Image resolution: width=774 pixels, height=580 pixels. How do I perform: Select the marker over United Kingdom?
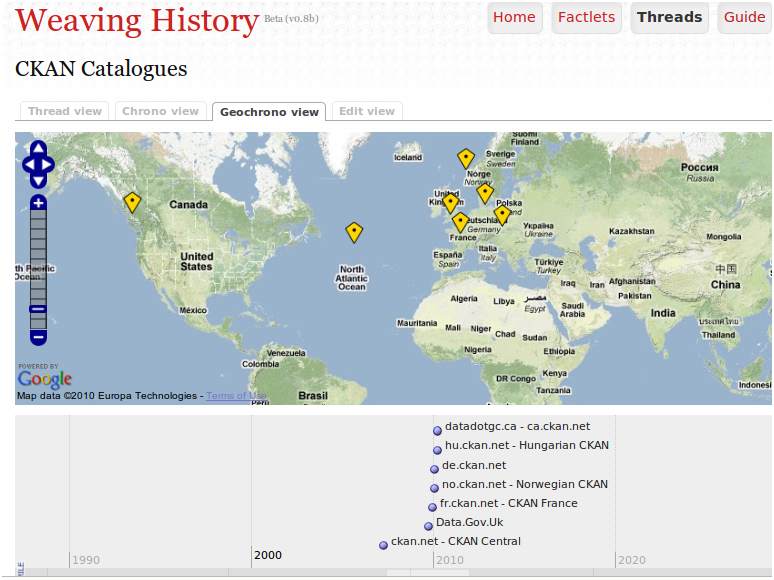point(450,203)
